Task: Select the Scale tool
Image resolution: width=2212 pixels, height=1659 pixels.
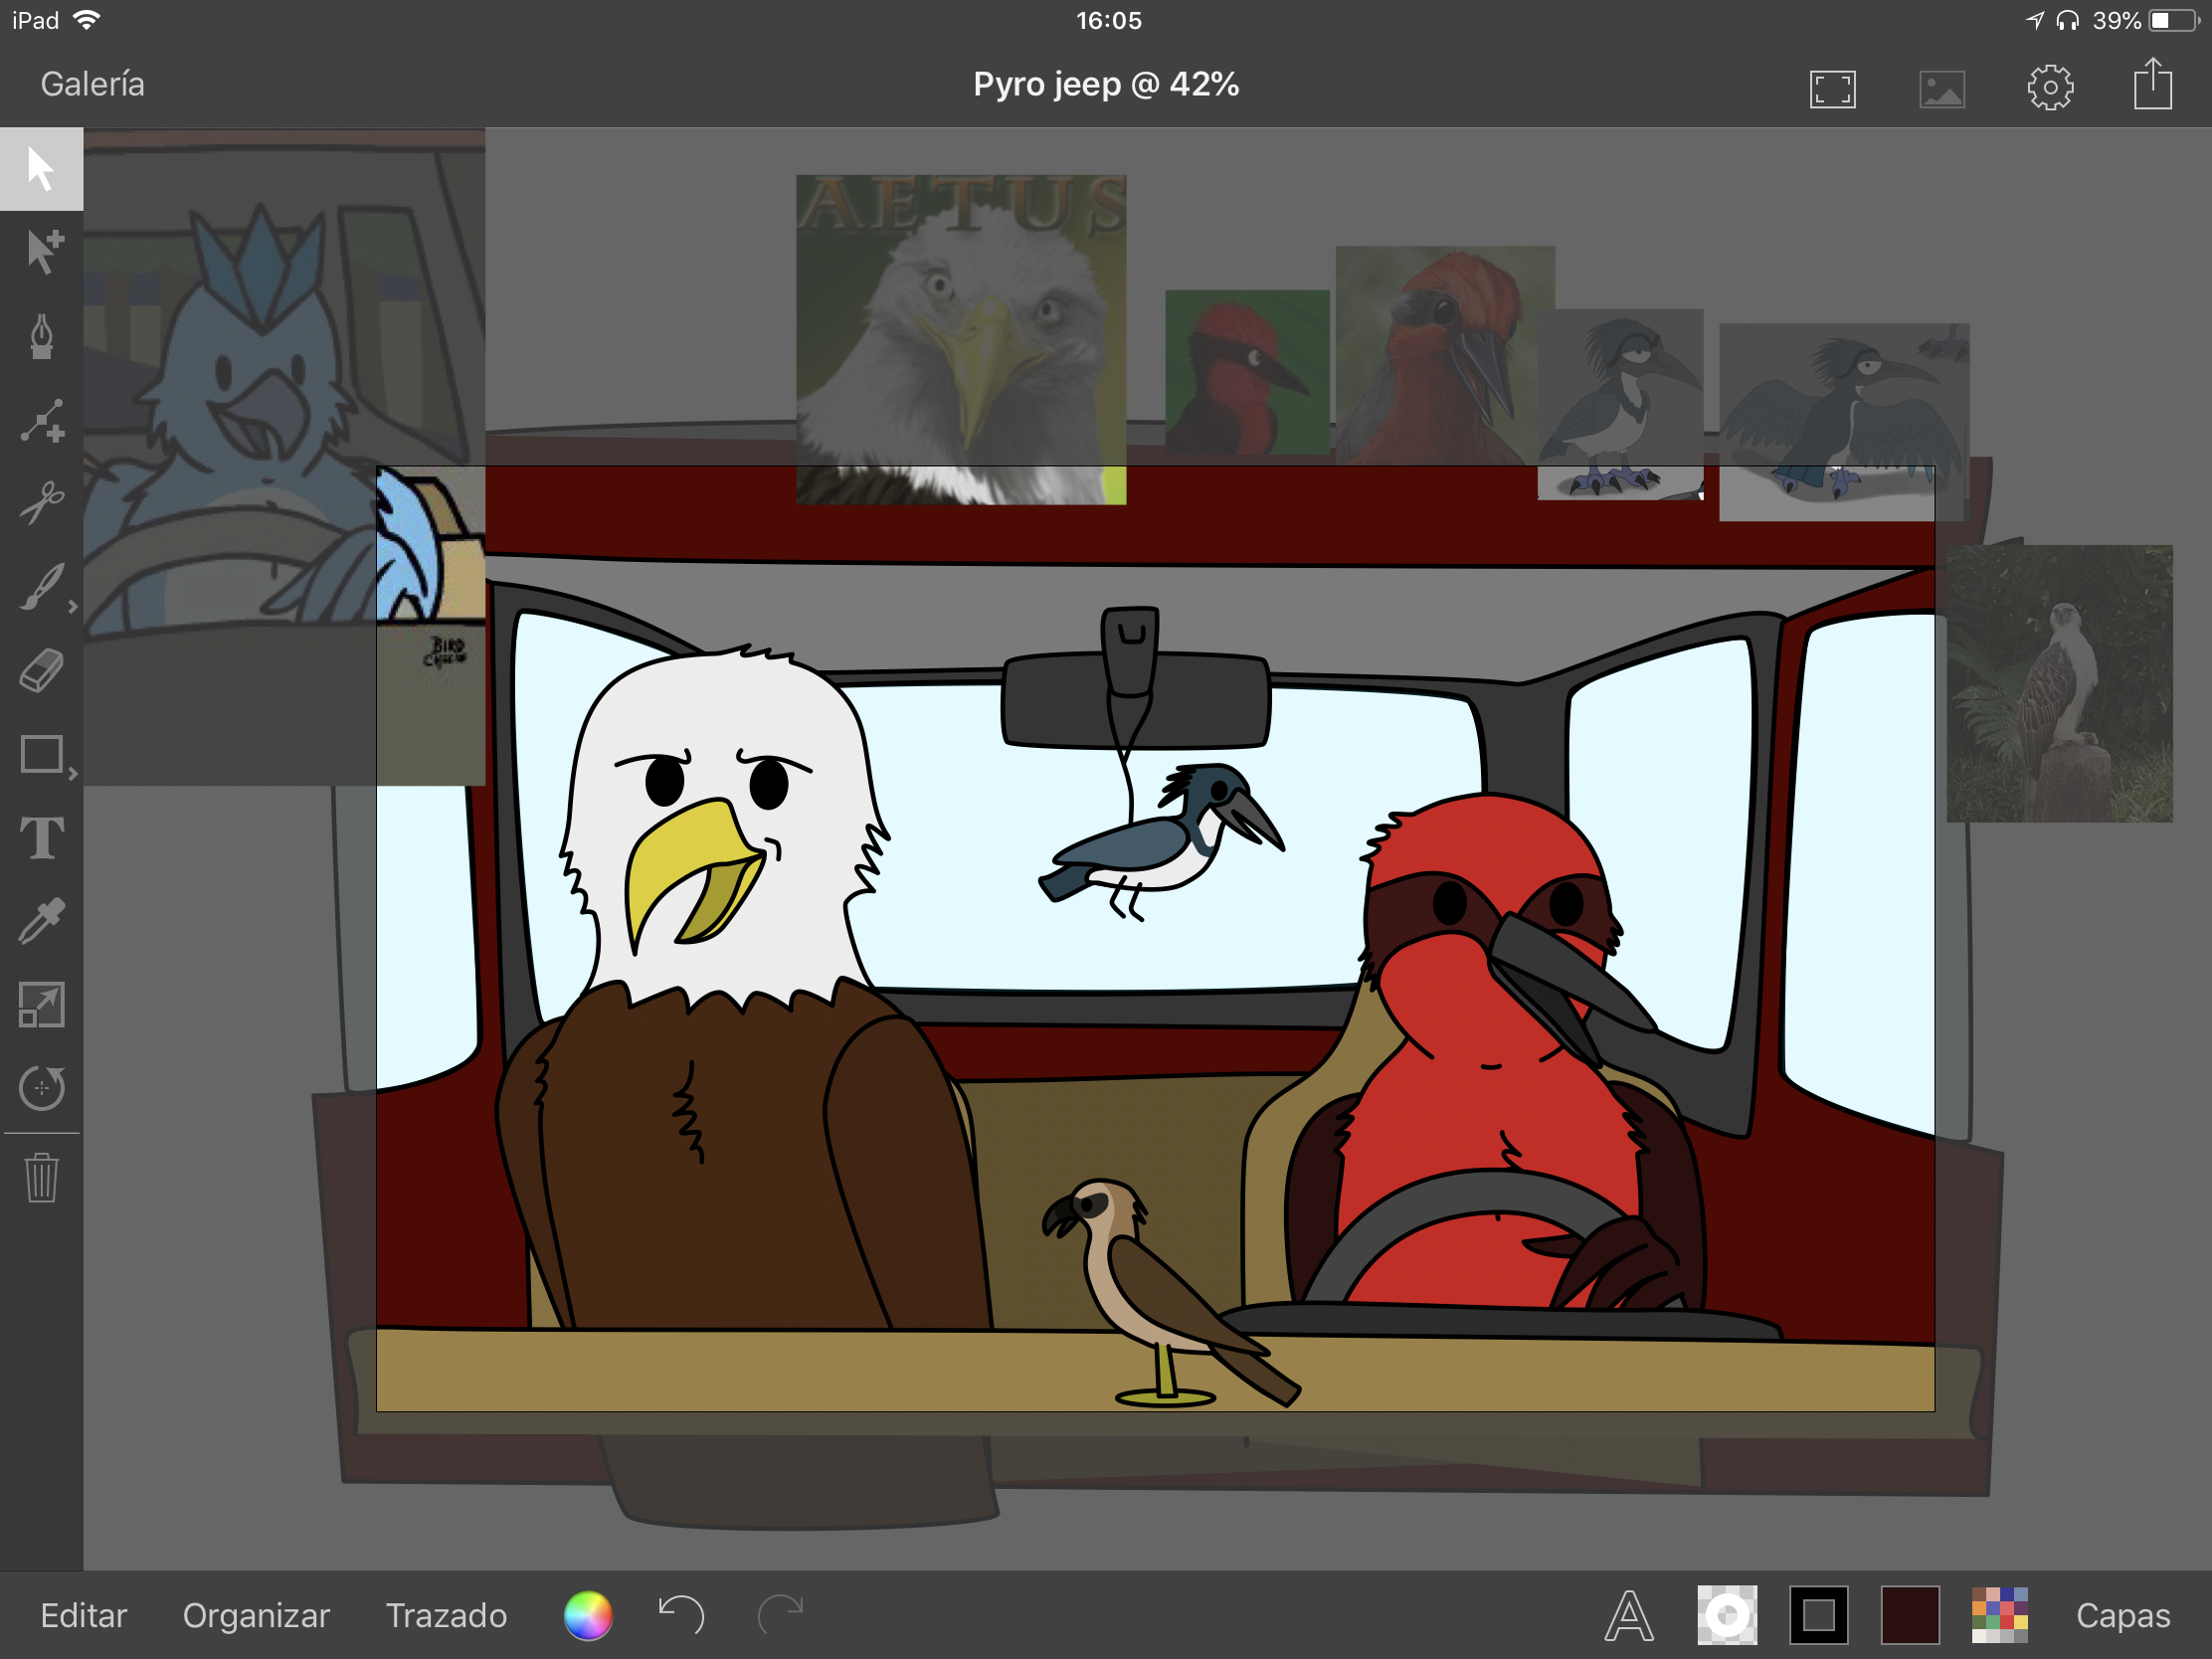Action: pos(41,1005)
